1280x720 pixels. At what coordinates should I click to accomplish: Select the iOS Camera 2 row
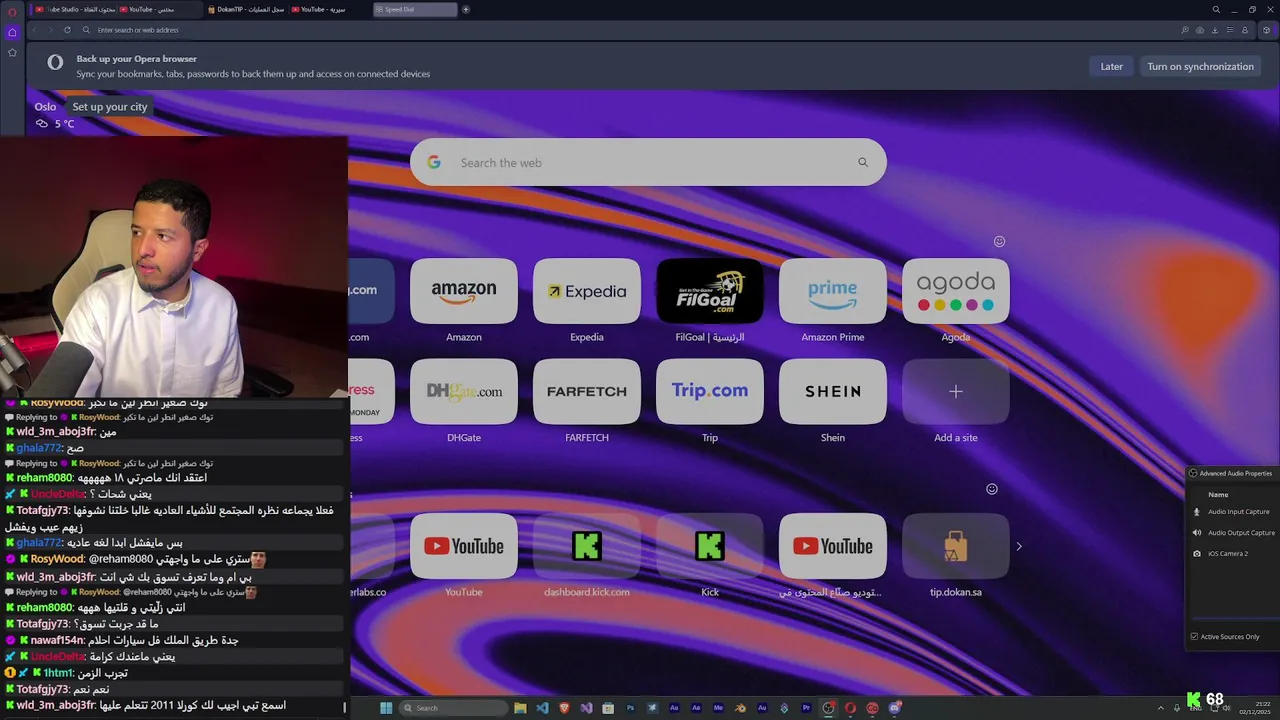tap(1233, 554)
